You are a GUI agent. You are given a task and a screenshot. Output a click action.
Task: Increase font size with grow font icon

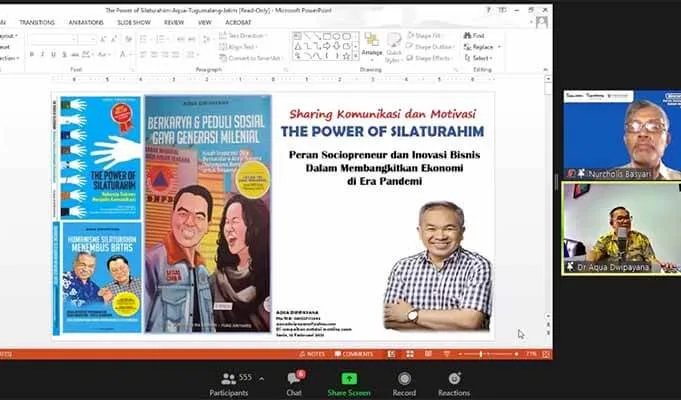[x=103, y=40]
